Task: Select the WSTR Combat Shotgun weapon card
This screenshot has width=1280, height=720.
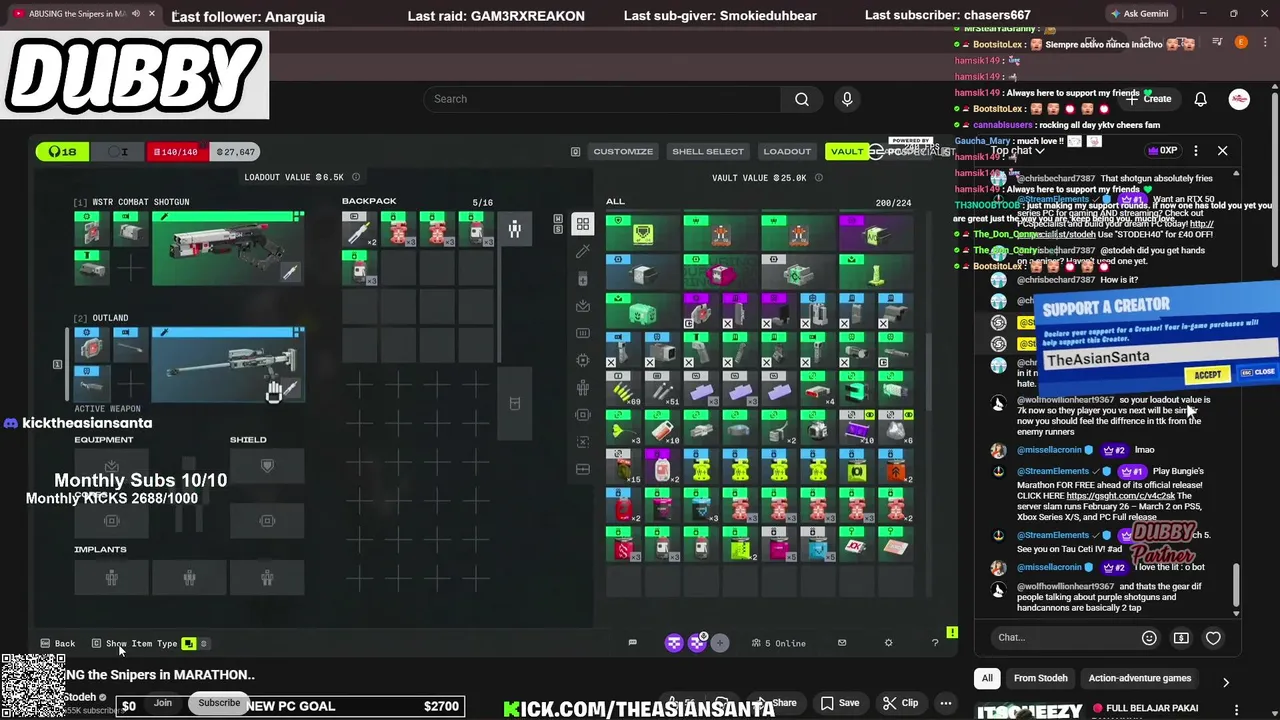Action: (228, 248)
